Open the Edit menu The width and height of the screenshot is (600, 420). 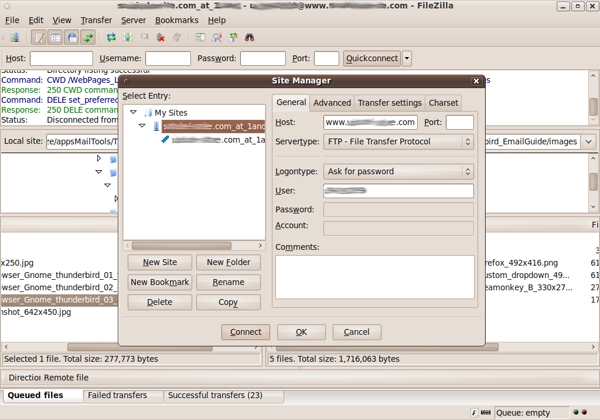tap(36, 20)
